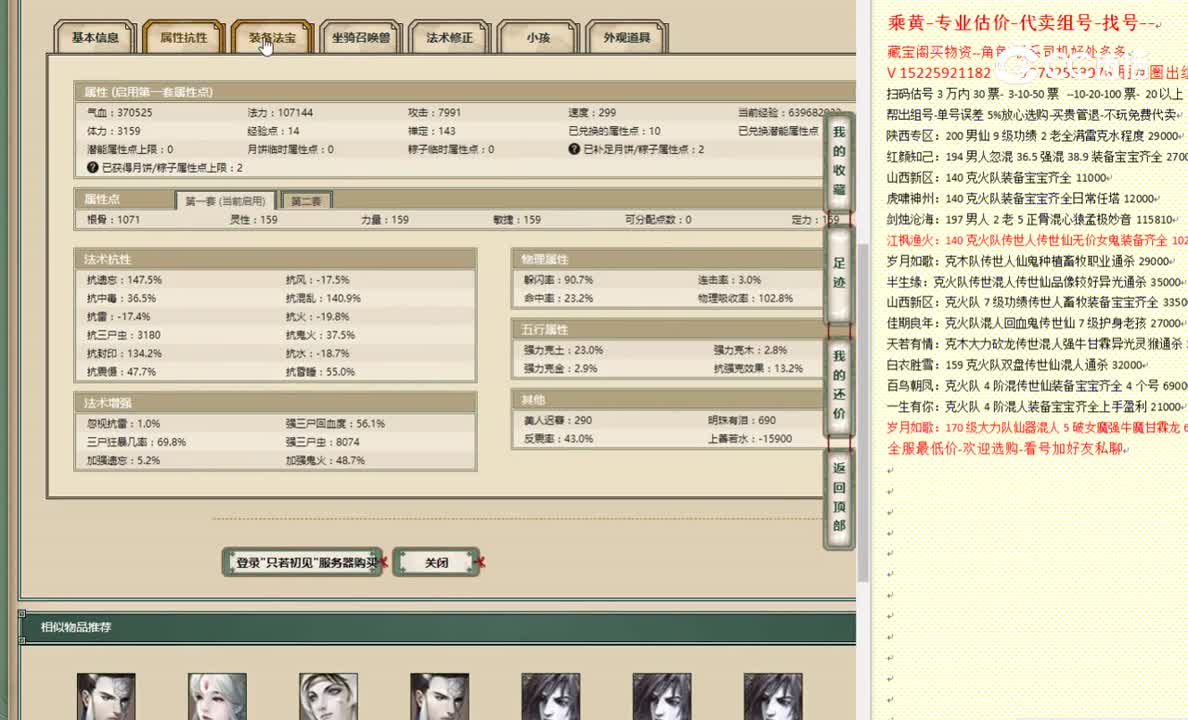Open first recommended character portrait
The height and width of the screenshot is (720, 1188).
(x=106, y=696)
